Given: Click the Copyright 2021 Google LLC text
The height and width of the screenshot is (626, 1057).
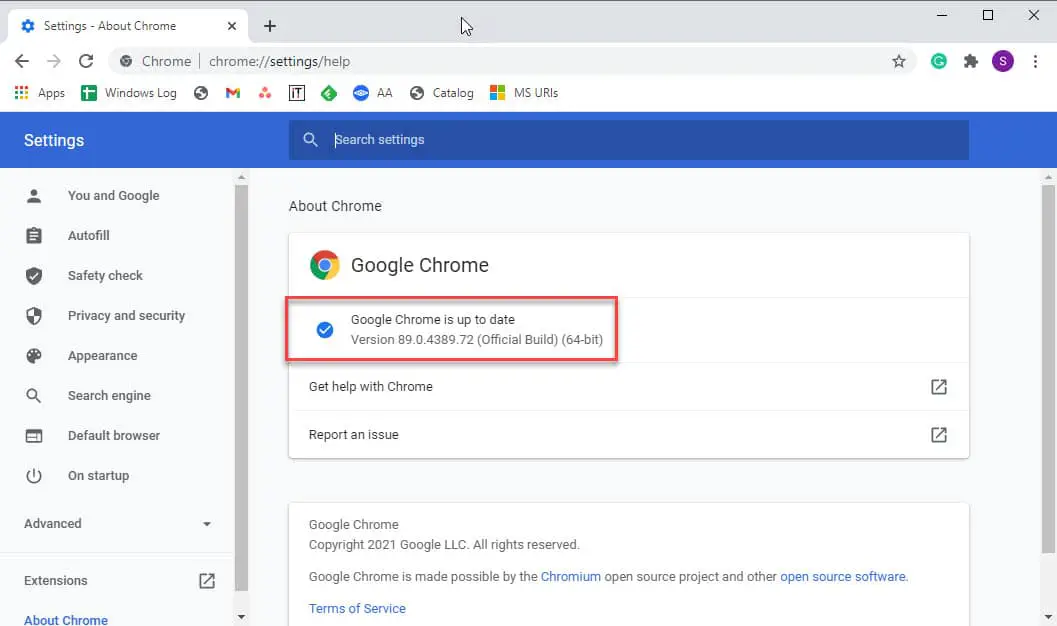Looking at the screenshot, I should point(444,544).
